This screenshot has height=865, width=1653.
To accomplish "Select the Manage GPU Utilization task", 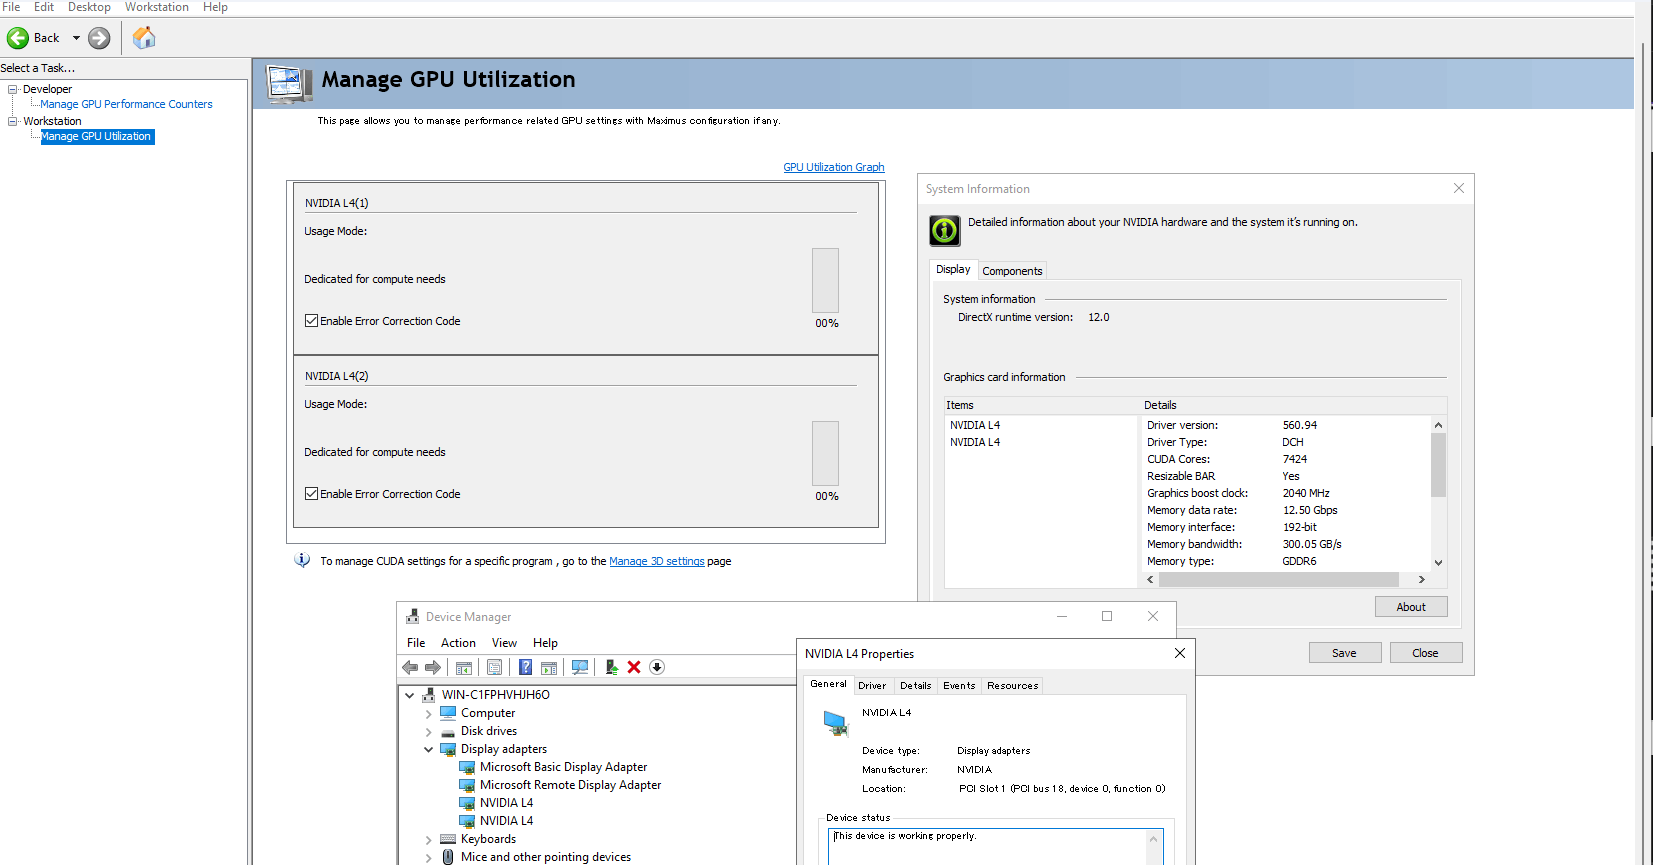I will [97, 136].
